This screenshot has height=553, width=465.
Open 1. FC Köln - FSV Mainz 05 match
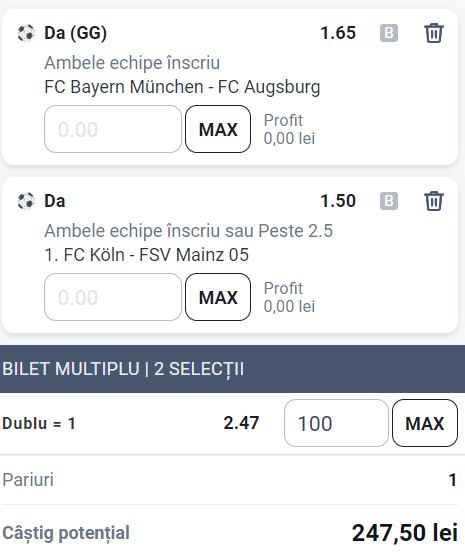tap(146, 255)
